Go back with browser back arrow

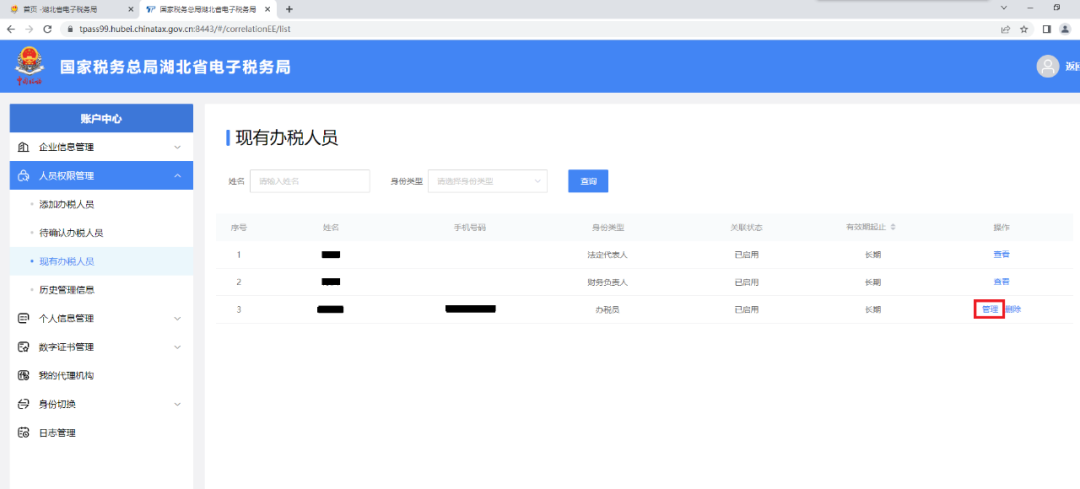click(10, 29)
